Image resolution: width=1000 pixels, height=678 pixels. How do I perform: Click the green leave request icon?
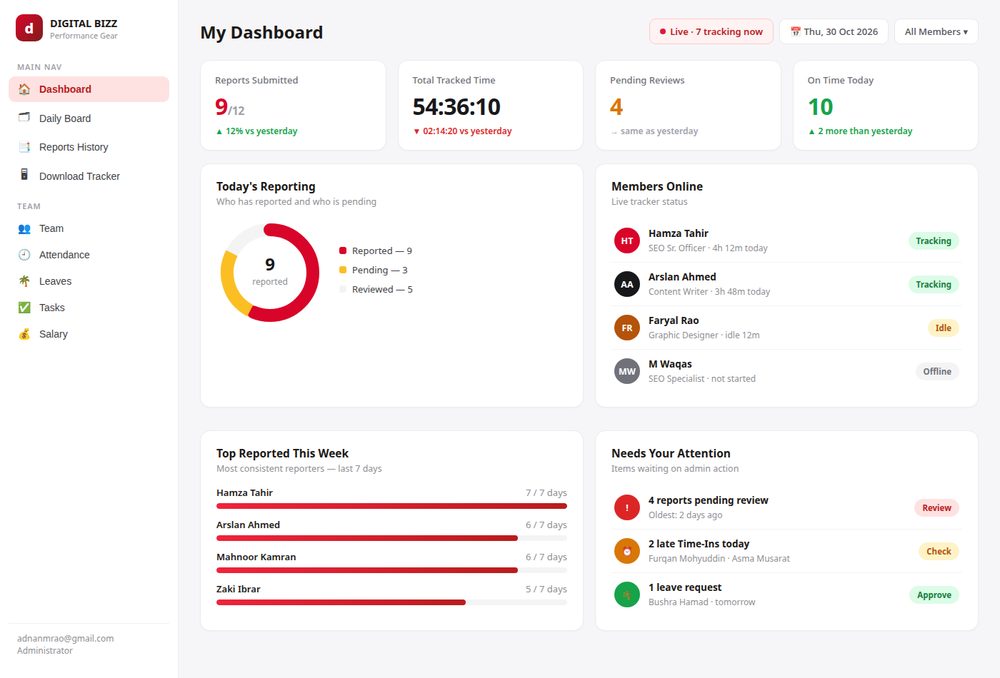click(x=627, y=594)
